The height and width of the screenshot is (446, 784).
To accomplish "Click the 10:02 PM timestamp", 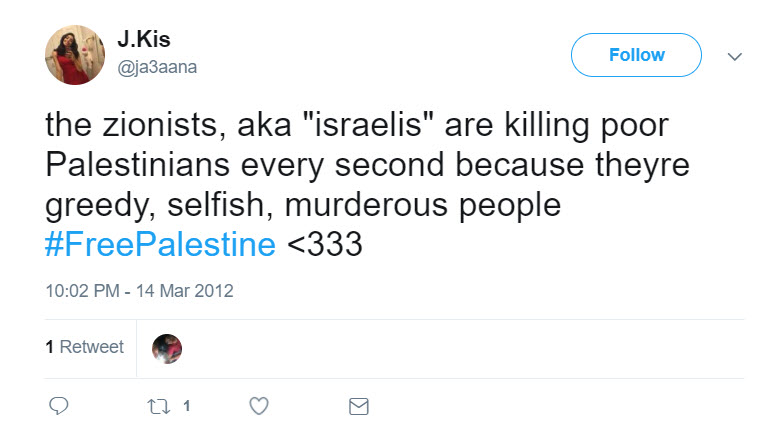I will [x=83, y=292].
